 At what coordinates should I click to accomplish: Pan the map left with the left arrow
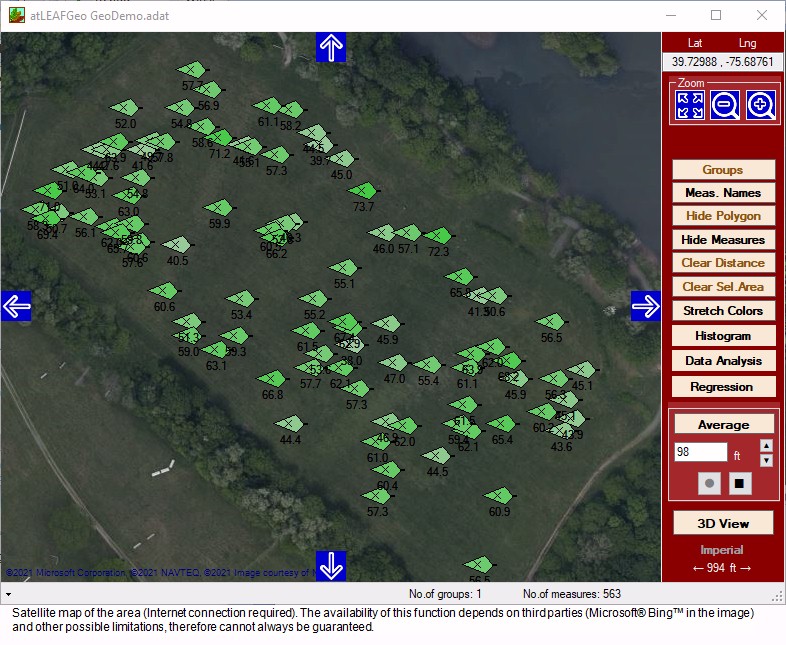tap(16, 306)
